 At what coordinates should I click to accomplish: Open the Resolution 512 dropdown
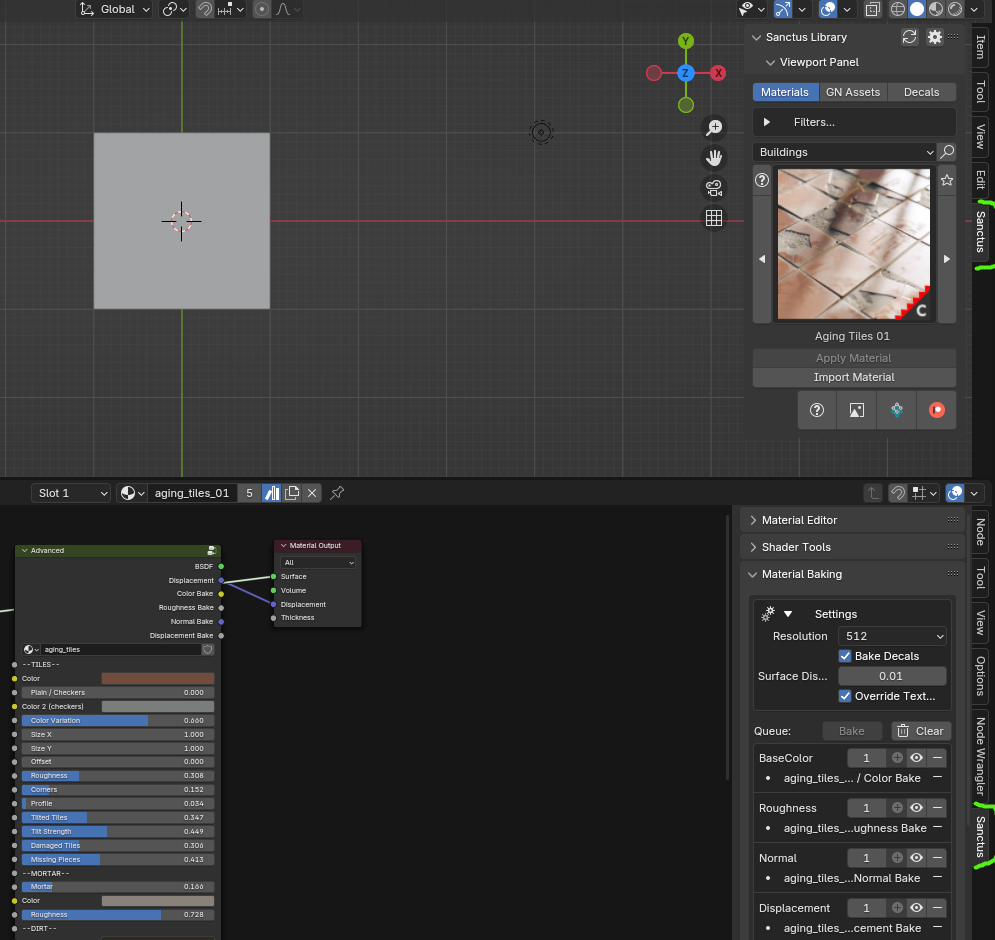click(x=892, y=636)
